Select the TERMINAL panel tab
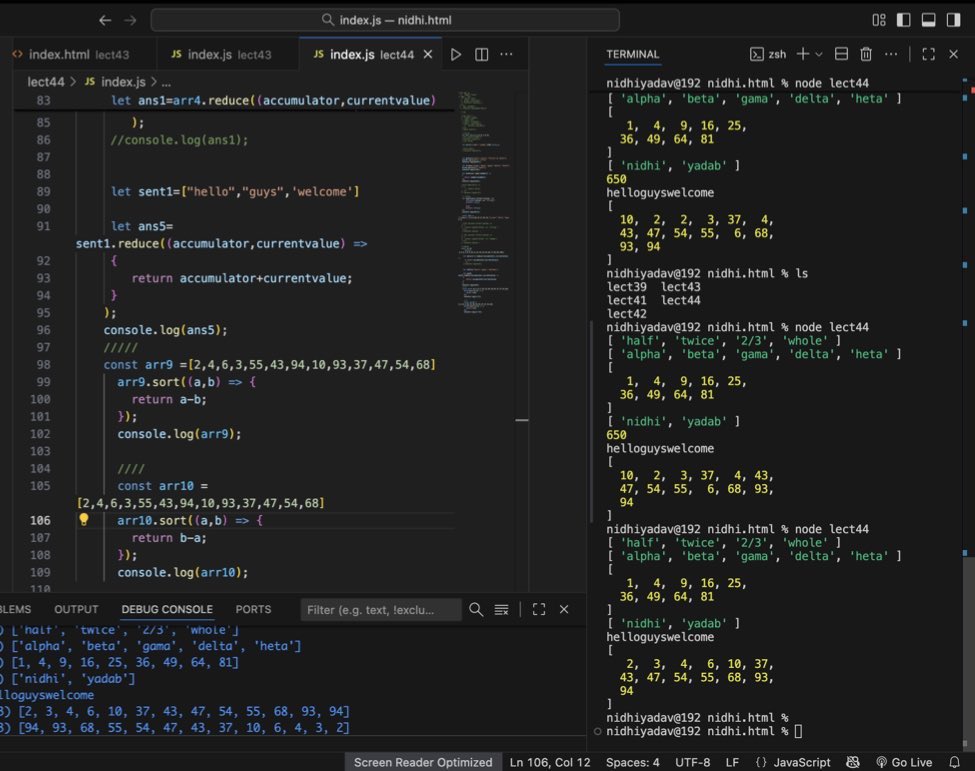The image size is (975, 771). [x=632, y=55]
